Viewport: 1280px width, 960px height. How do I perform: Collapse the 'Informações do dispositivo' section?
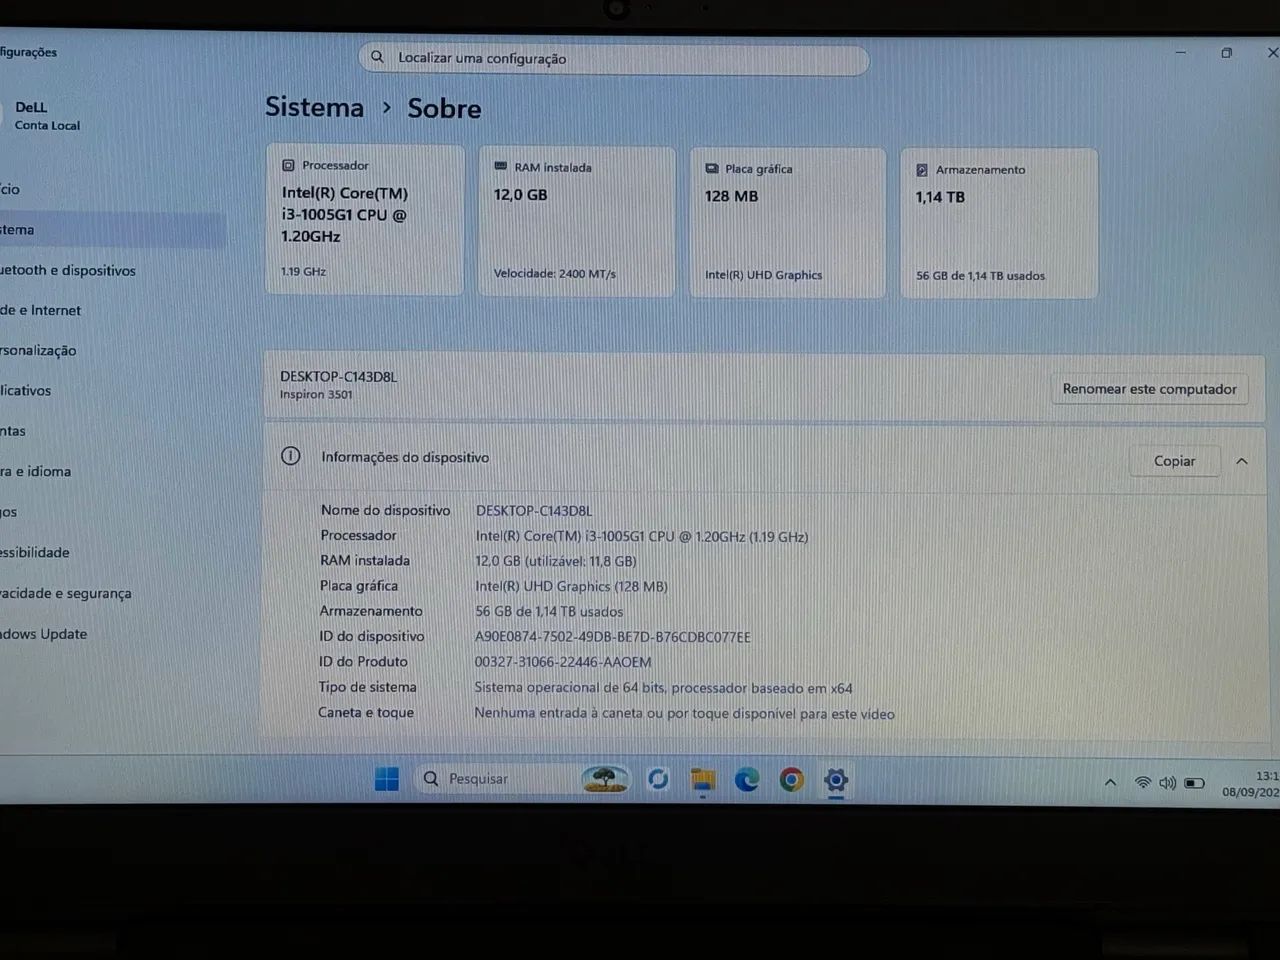click(1242, 461)
